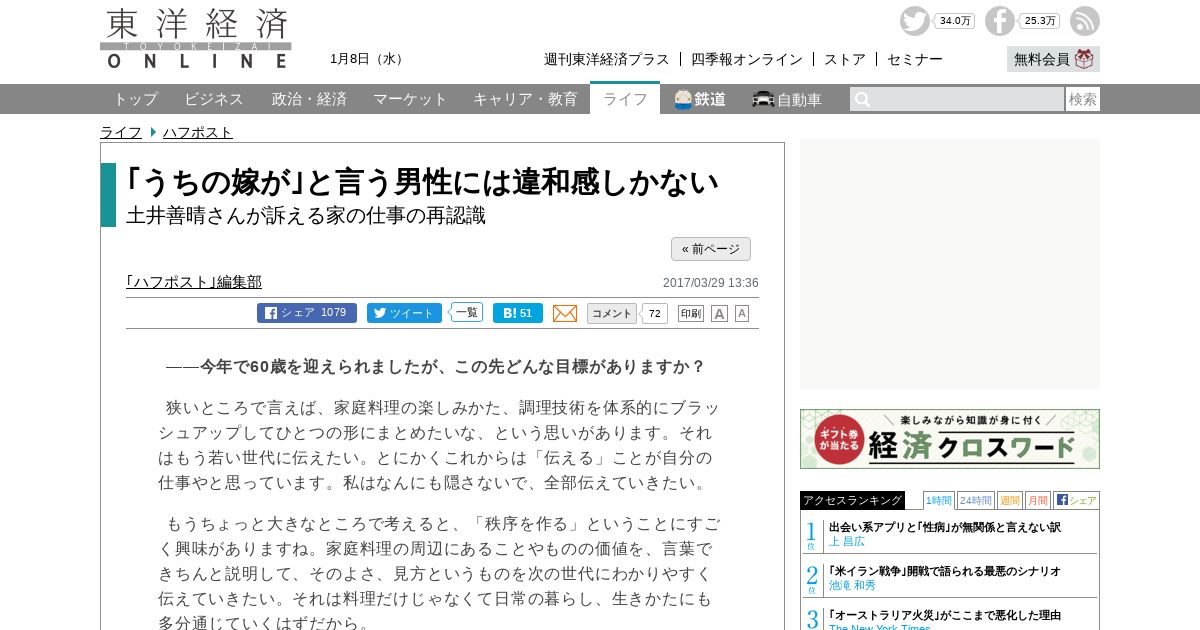Screen dimensions: 1200x630
Task: Open the author link 上 昌広
Action: click(x=847, y=541)
